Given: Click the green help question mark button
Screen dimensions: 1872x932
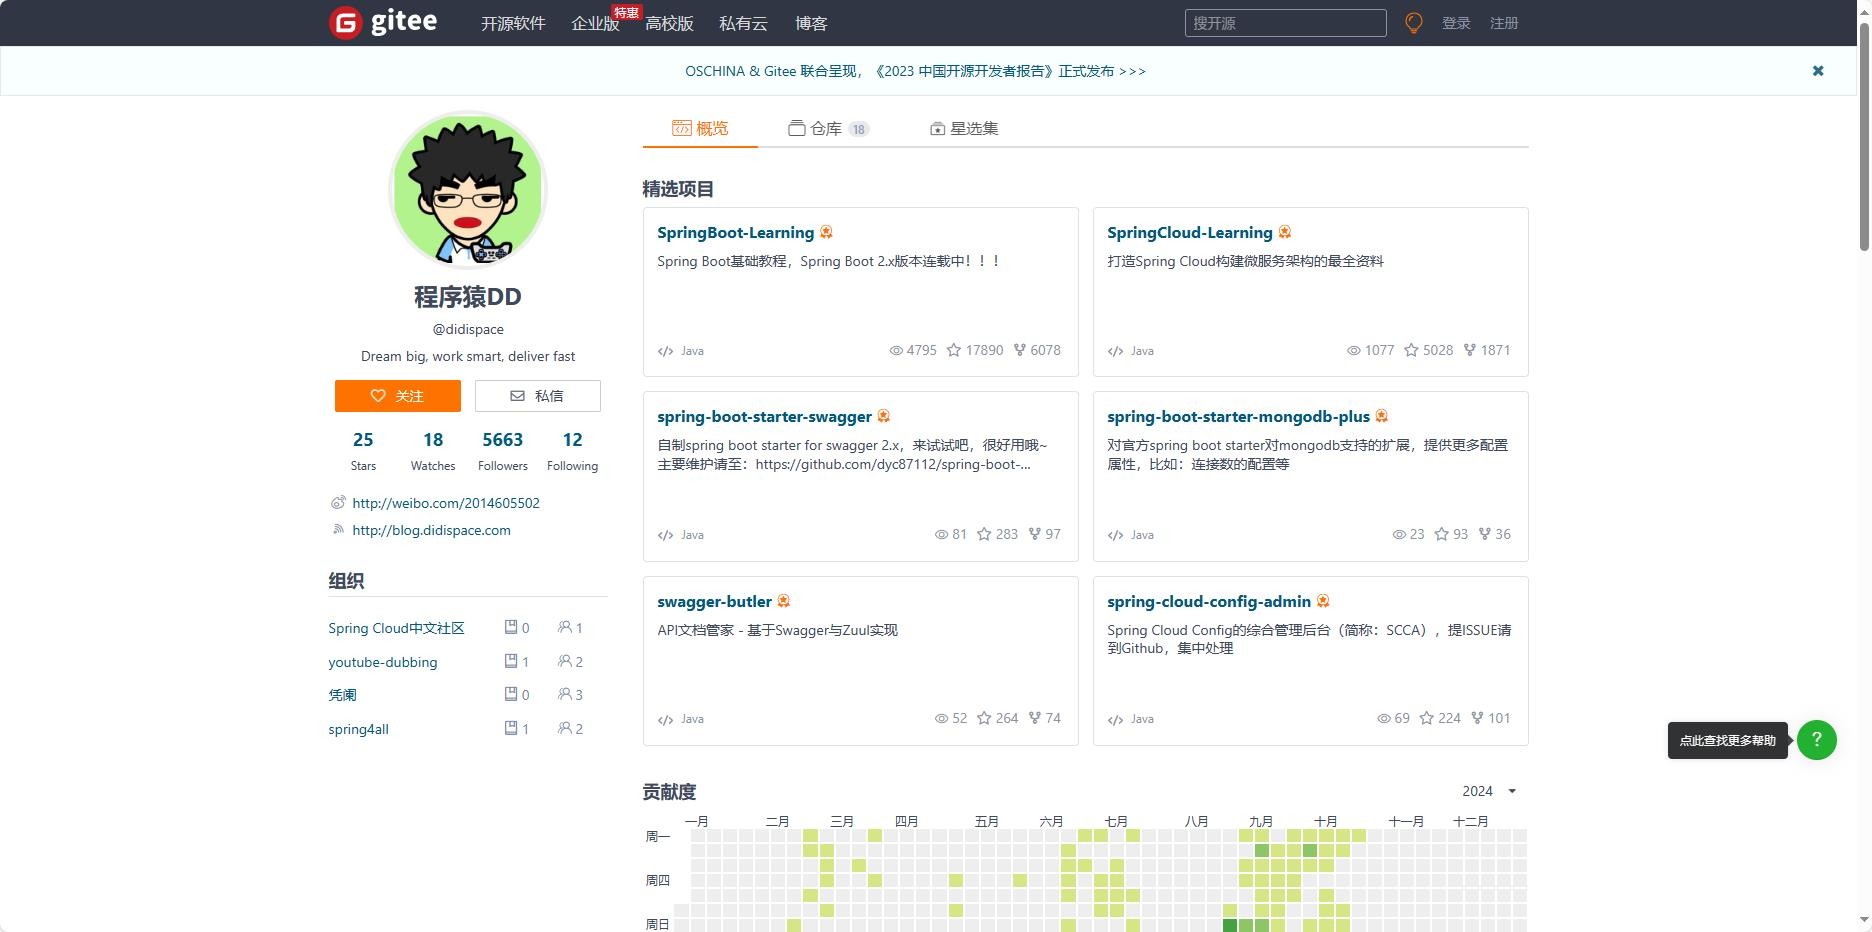Looking at the screenshot, I should tap(1816, 740).
